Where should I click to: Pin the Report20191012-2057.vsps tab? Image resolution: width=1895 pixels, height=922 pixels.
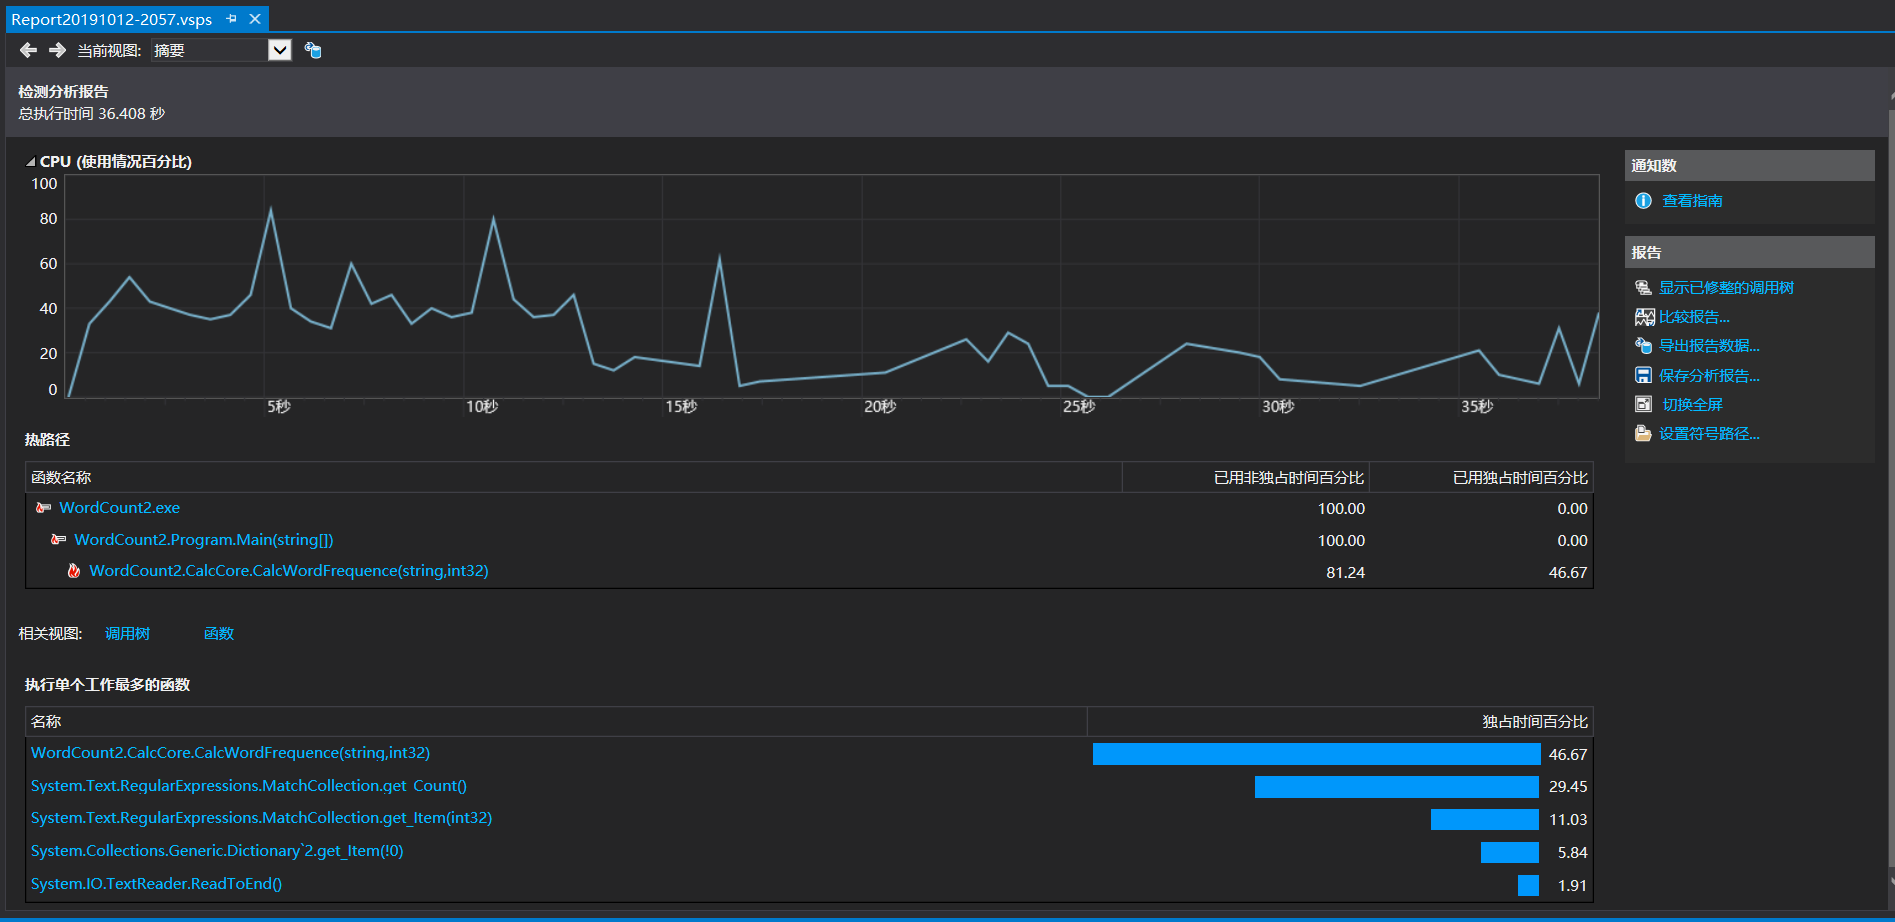click(x=232, y=19)
